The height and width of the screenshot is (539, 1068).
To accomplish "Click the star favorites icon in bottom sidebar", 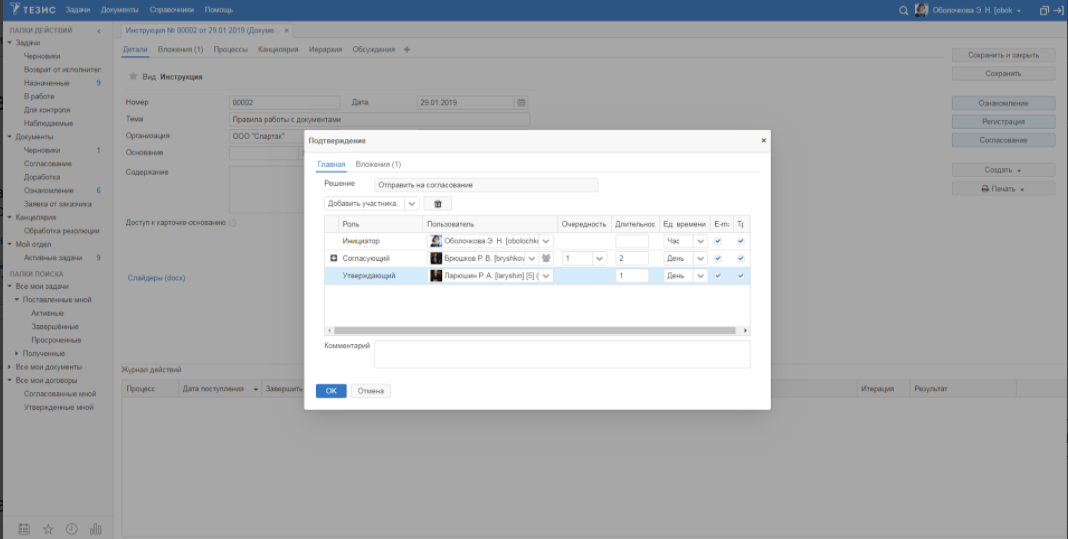I will [x=48, y=529].
